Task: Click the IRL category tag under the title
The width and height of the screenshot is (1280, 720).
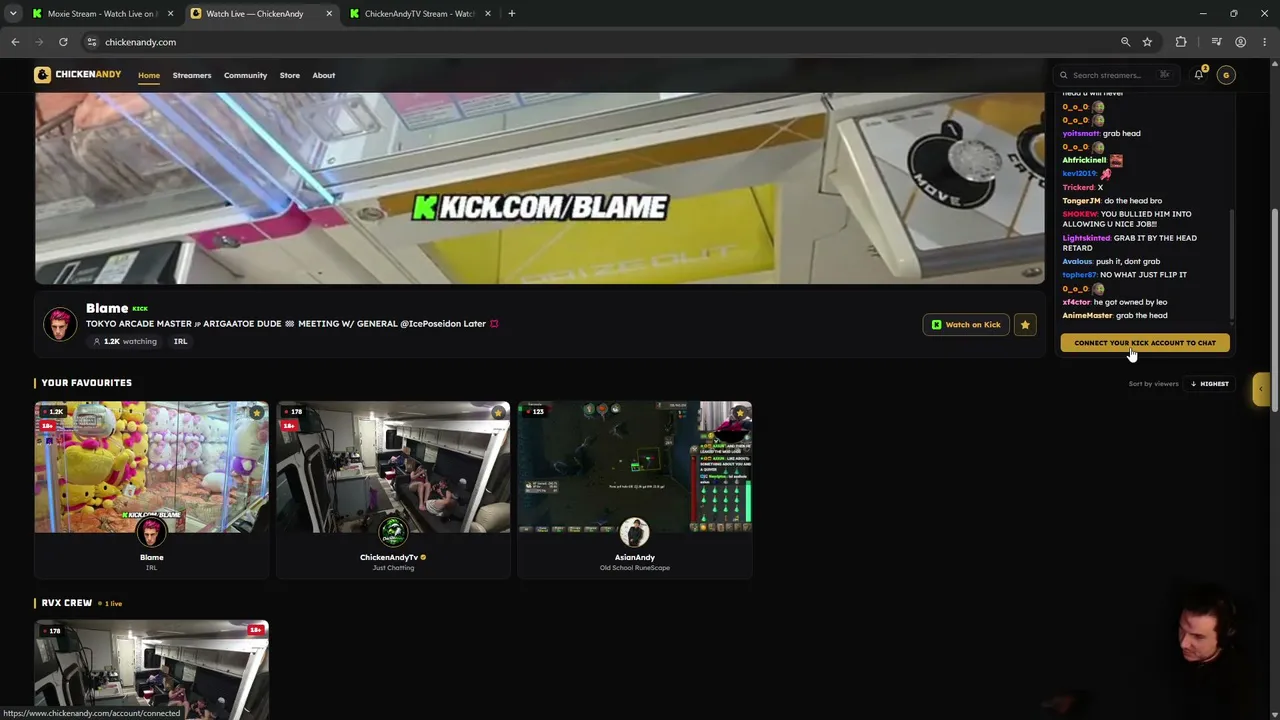Action: click(180, 341)
